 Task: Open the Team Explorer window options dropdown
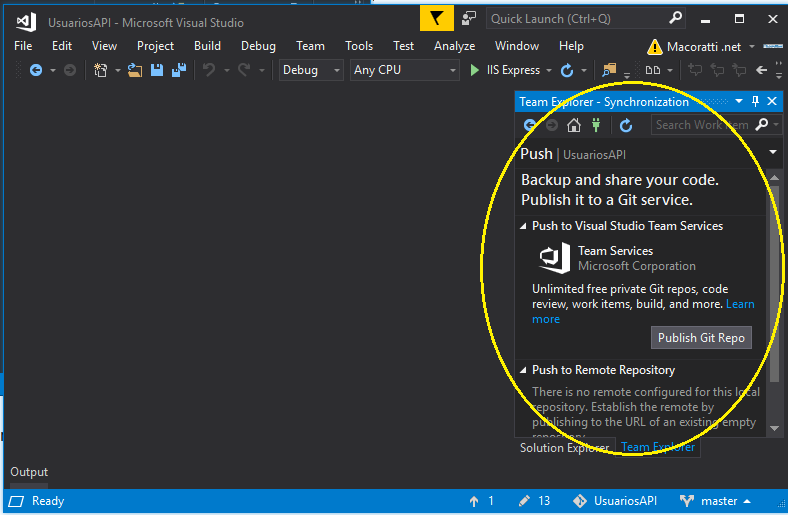tap(739, 101)
